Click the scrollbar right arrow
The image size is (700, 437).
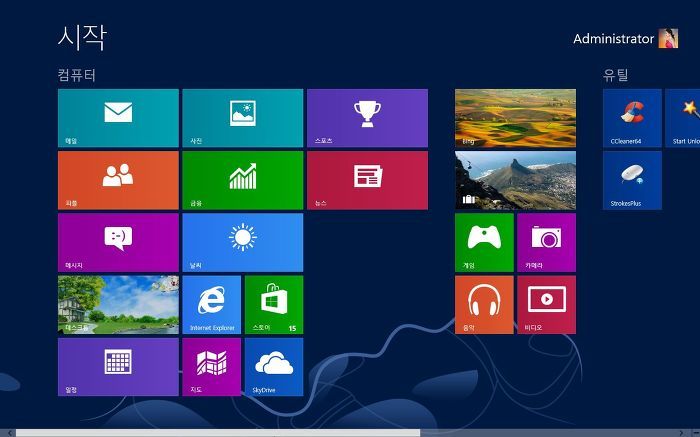pos(681,433)
